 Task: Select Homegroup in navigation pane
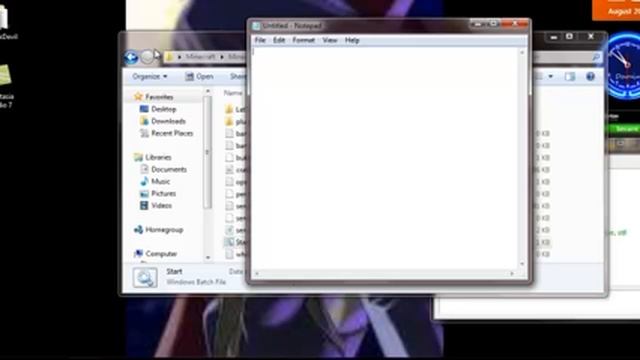pos(164,230)
